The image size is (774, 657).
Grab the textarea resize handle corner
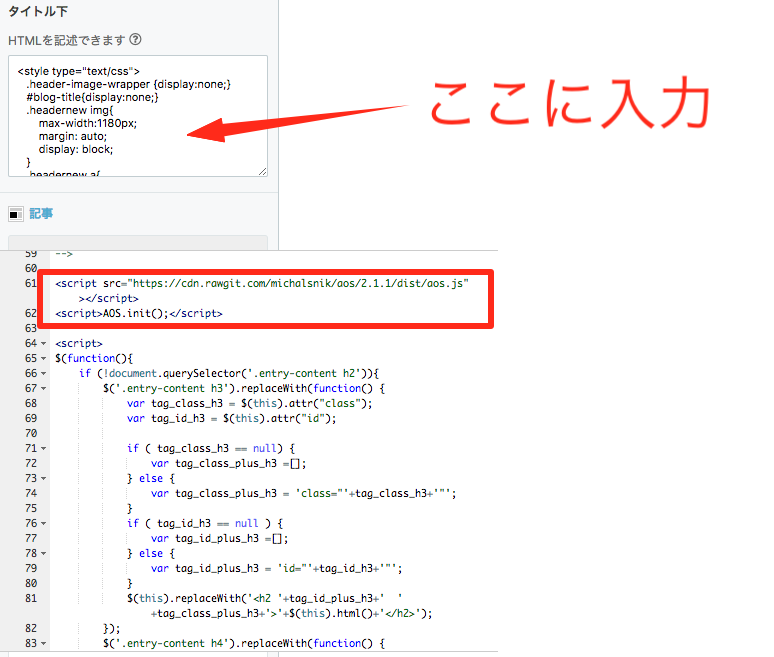click(263, 171)
